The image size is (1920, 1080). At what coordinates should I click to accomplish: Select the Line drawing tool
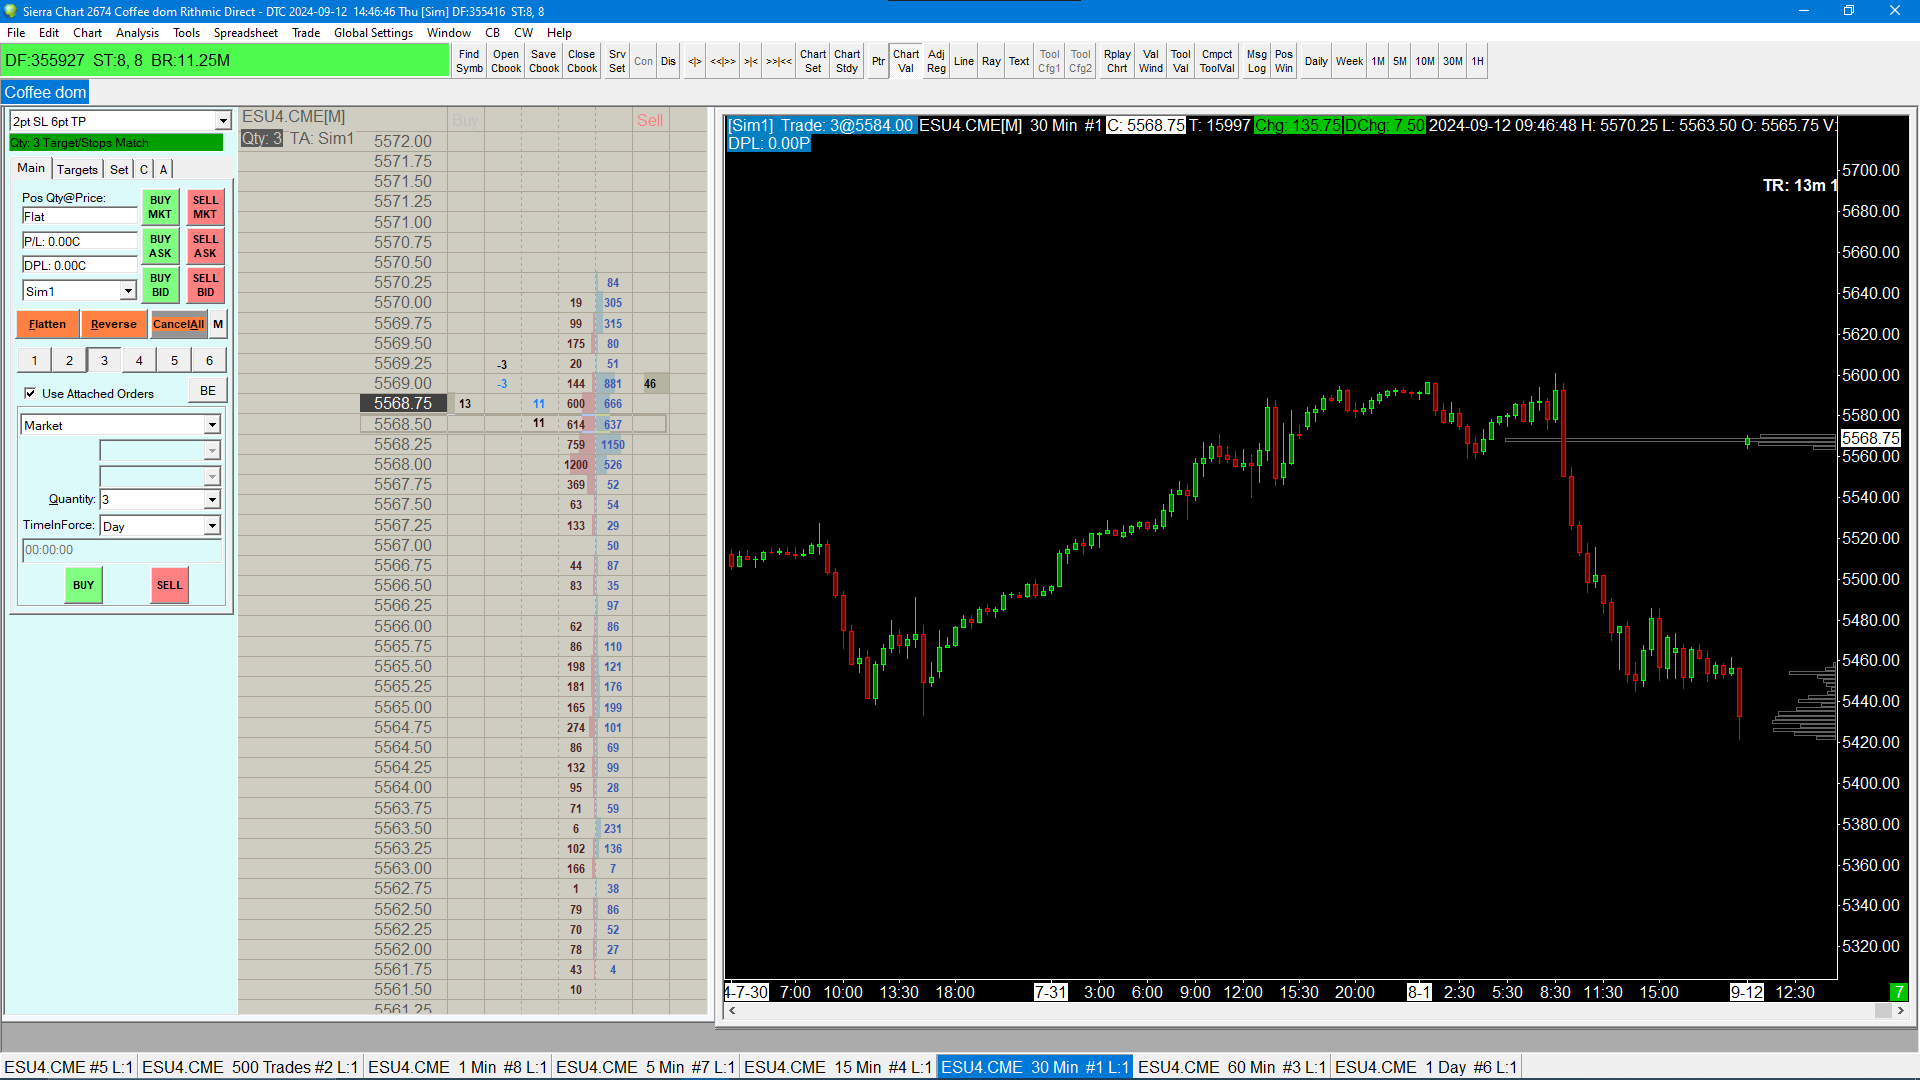click(963, 61)
